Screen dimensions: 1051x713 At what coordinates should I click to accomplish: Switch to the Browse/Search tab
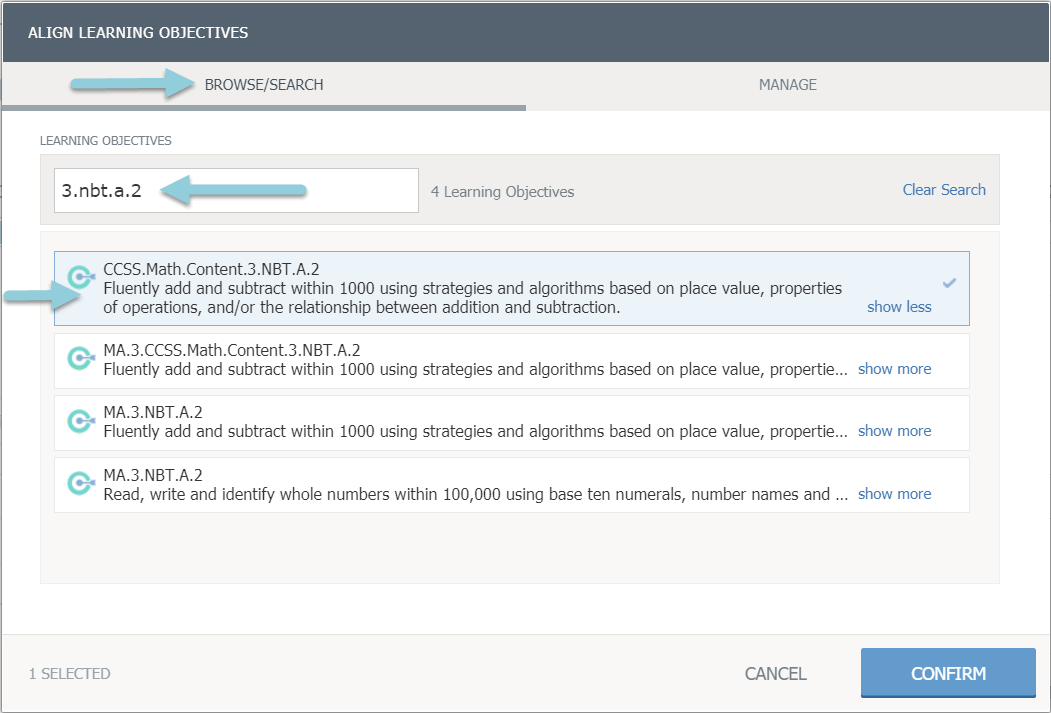point(264,85)
